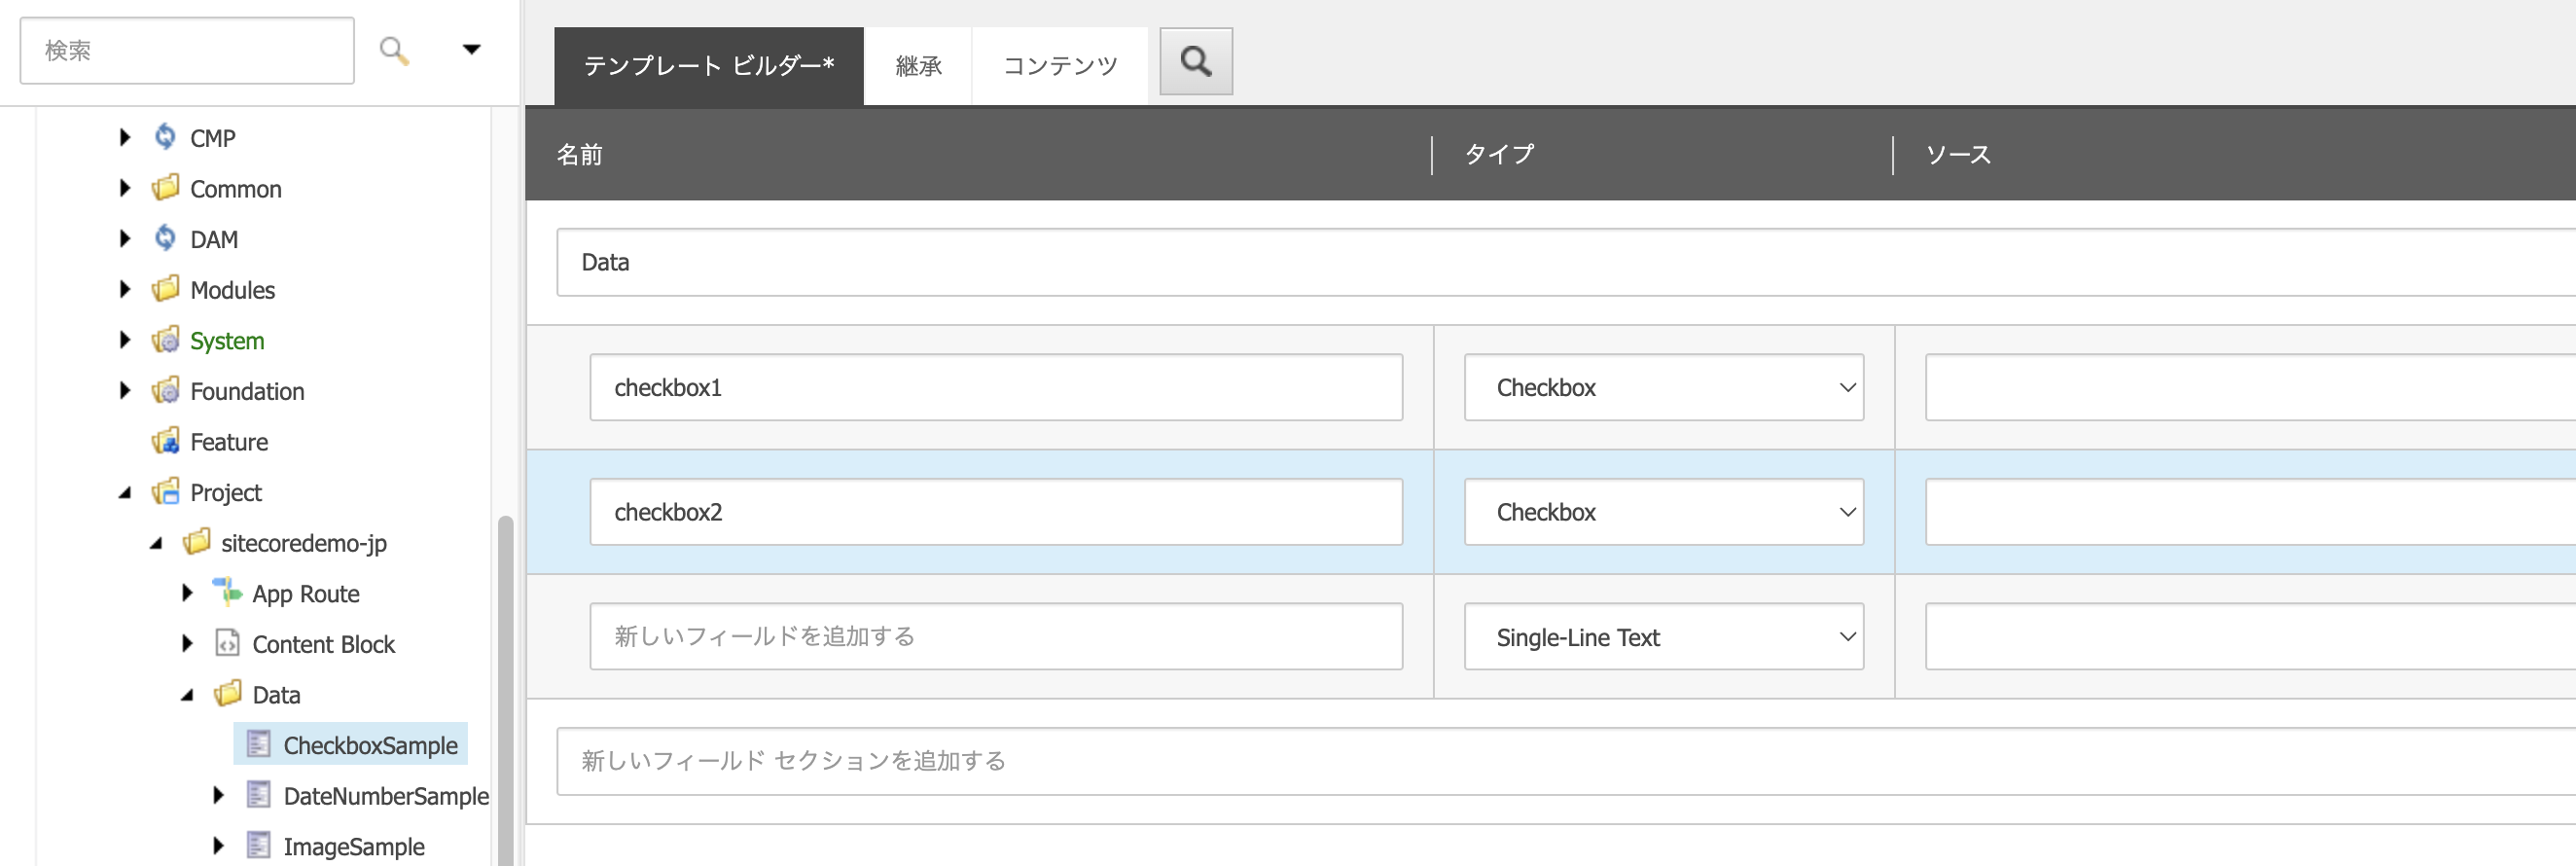Image resolution: width=2576 pixels, height=866 pixels.
Task: Switch to the テンプレート ビルダー tab
Action: point(708,66)
